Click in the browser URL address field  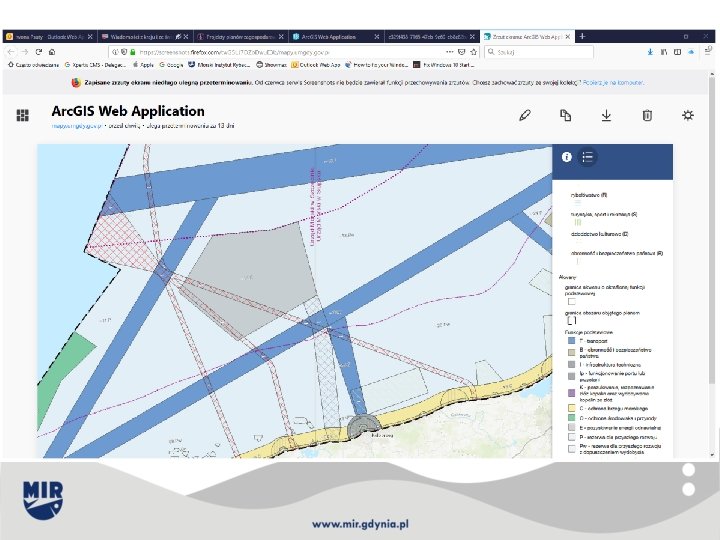[x=280, y=52]
